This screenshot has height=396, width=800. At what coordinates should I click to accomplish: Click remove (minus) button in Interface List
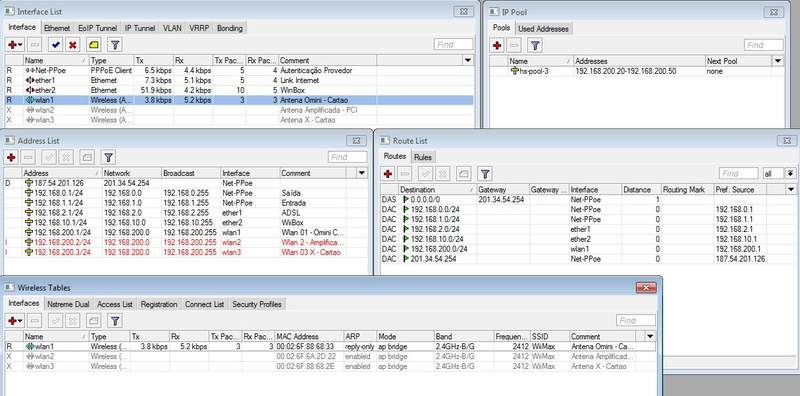point(34,45)
